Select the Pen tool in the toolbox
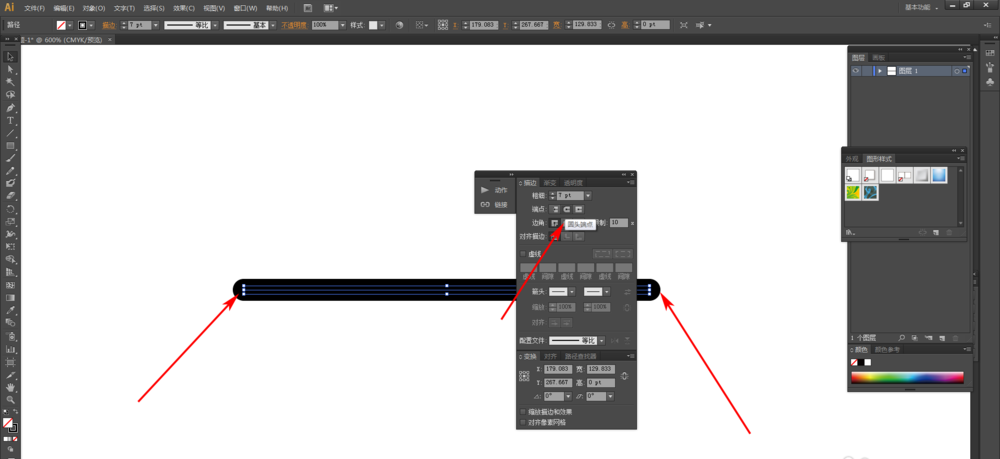Screen dimensions: 1000x459 (10, 107)
